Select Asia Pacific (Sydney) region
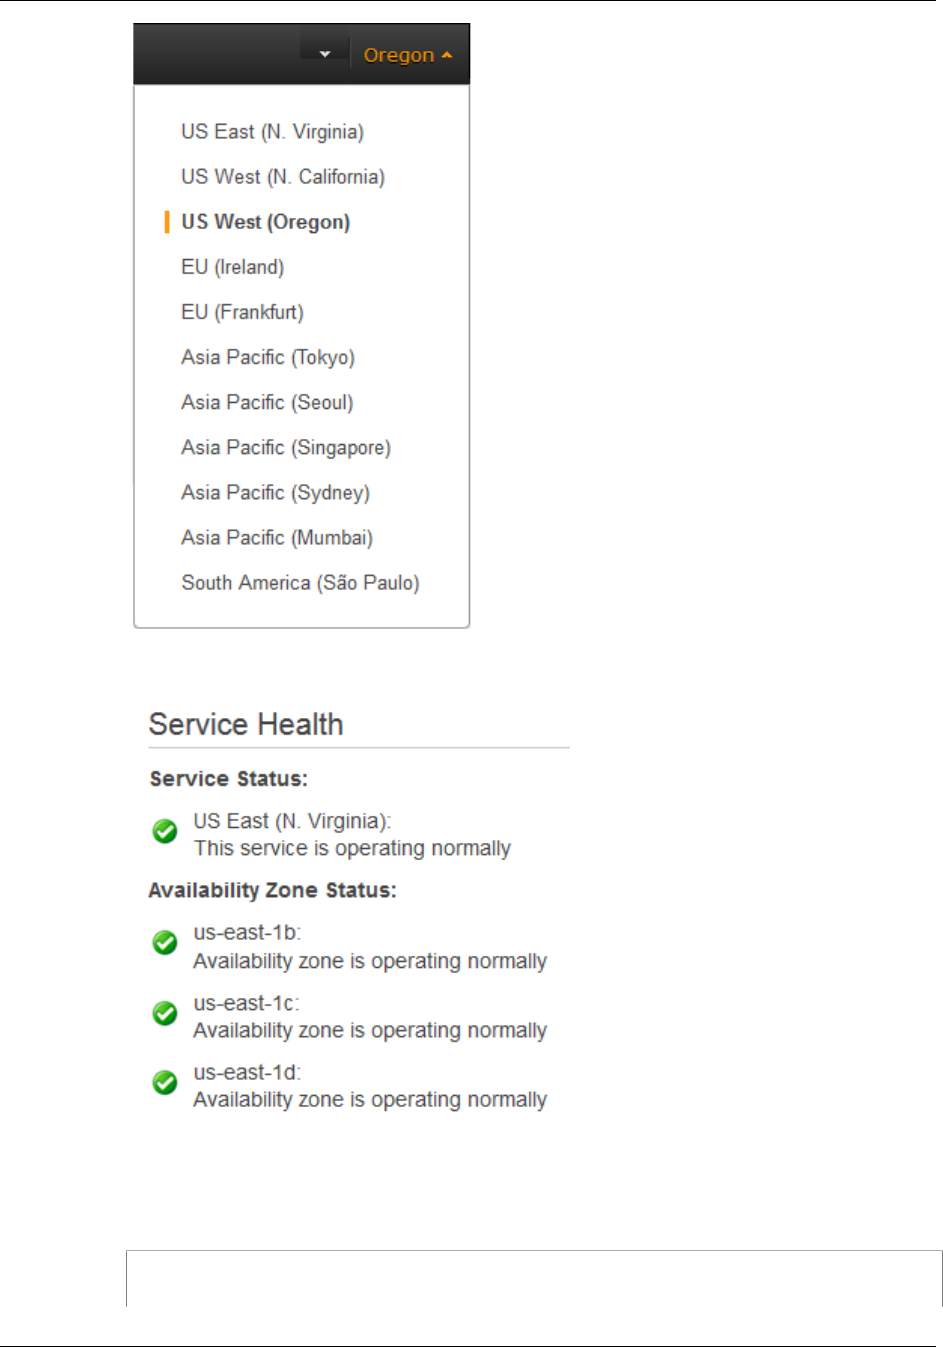Screen dimensions: 943x1347 (275, 492)
